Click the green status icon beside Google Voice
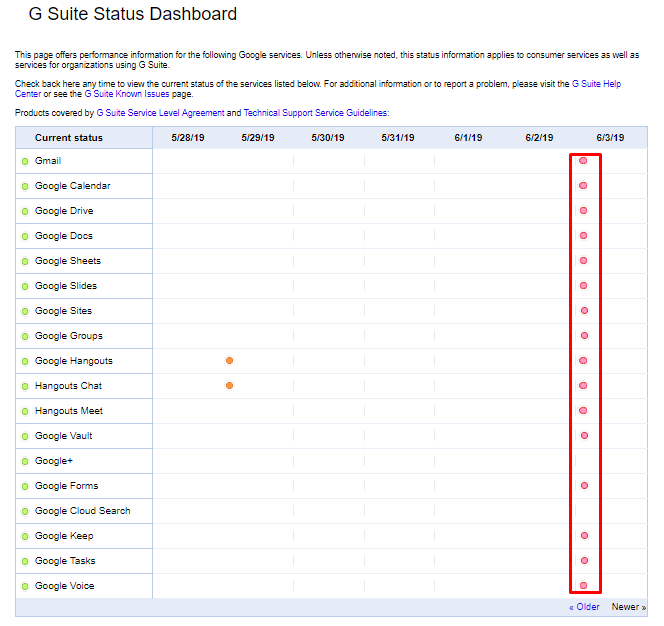Screen dimensions: 664x626 tap(25, 586)
